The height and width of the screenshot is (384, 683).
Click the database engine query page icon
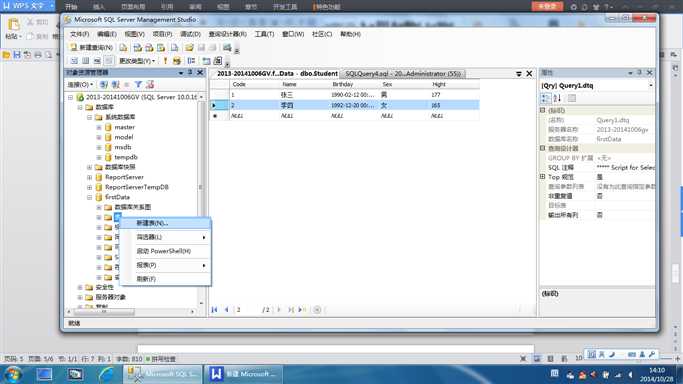(x=124, y=47)
